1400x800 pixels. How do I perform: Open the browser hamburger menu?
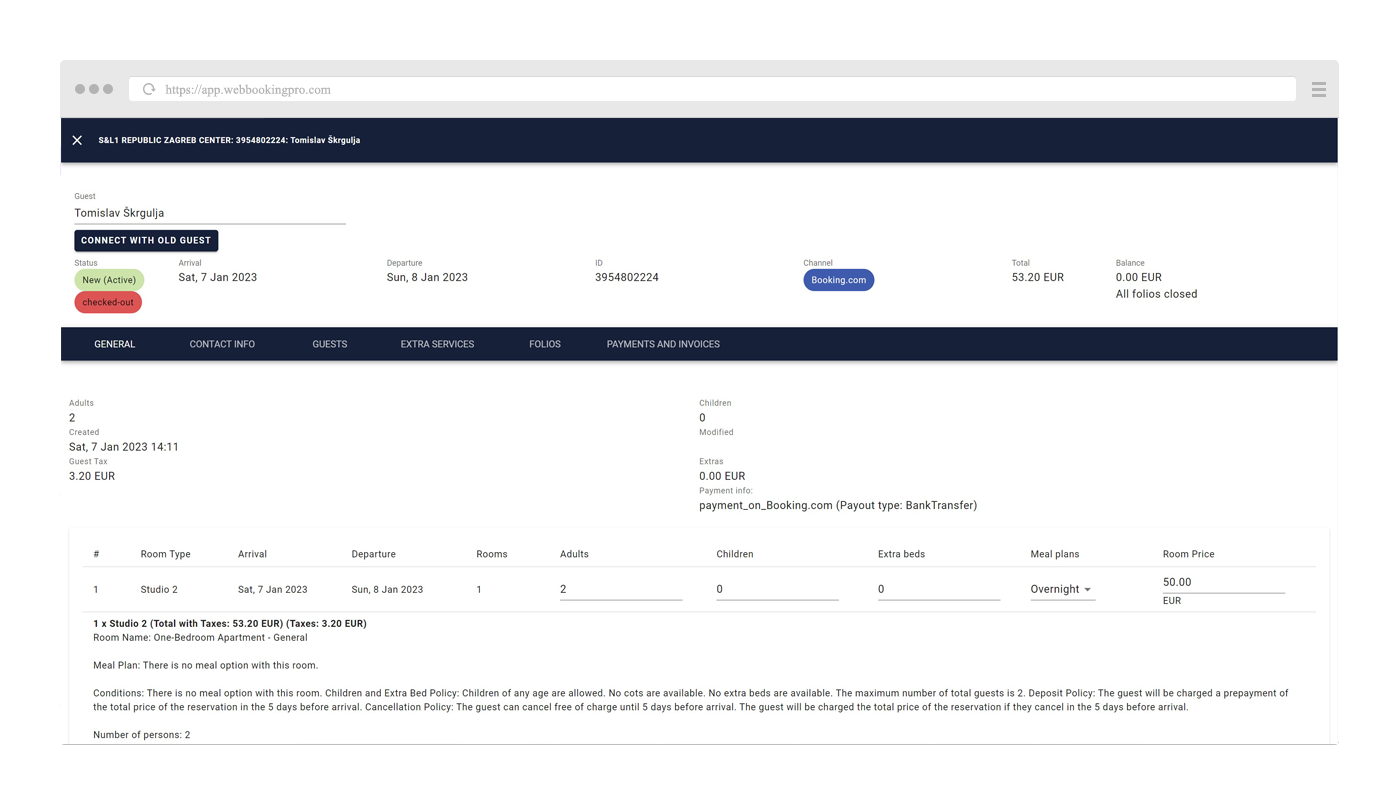tap(1318, 89)
